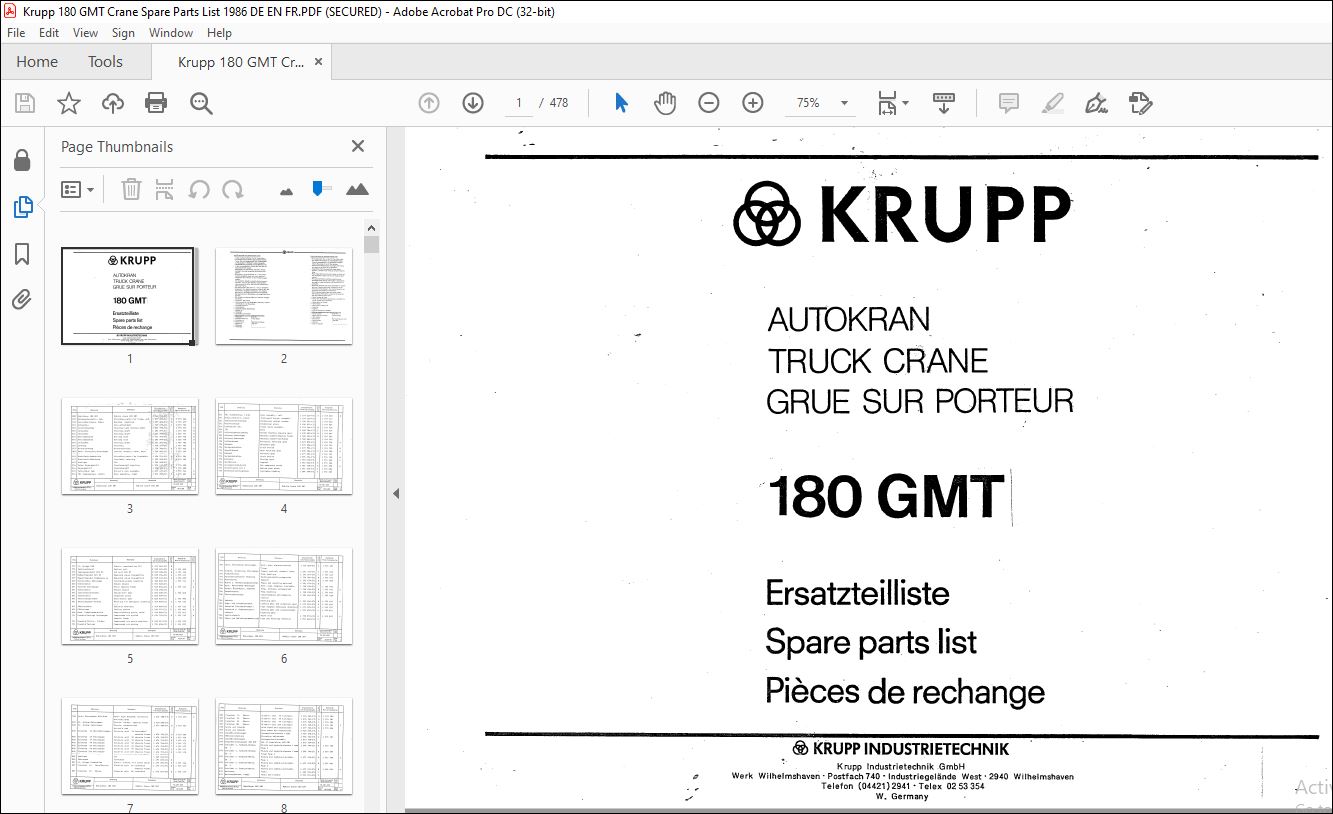Close the Page Thumbnails panel
The image size is (1333, 814).
coord(358,146)
